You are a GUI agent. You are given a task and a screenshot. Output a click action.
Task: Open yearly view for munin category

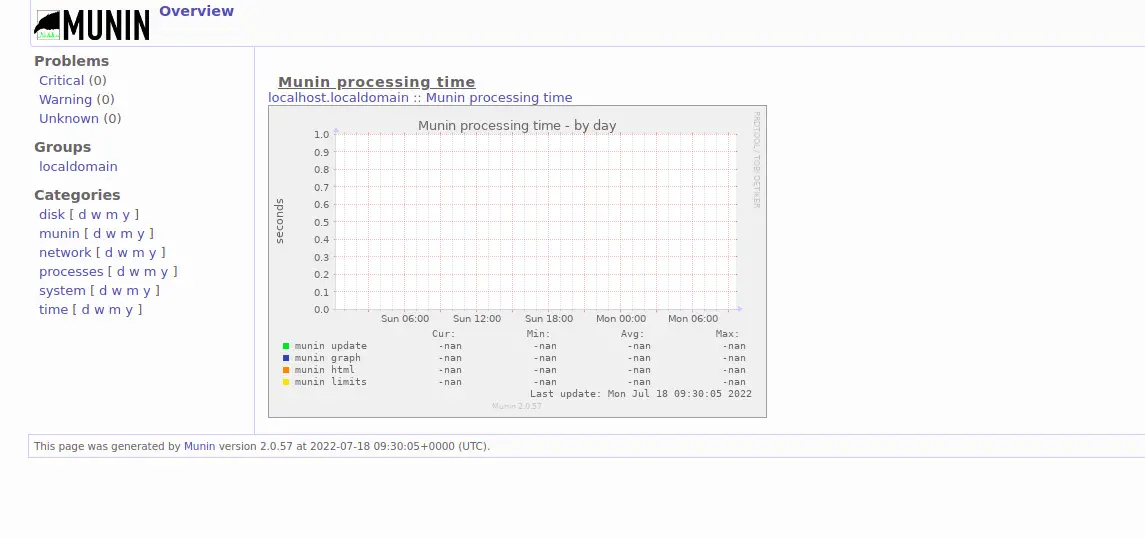click(142, 234)
